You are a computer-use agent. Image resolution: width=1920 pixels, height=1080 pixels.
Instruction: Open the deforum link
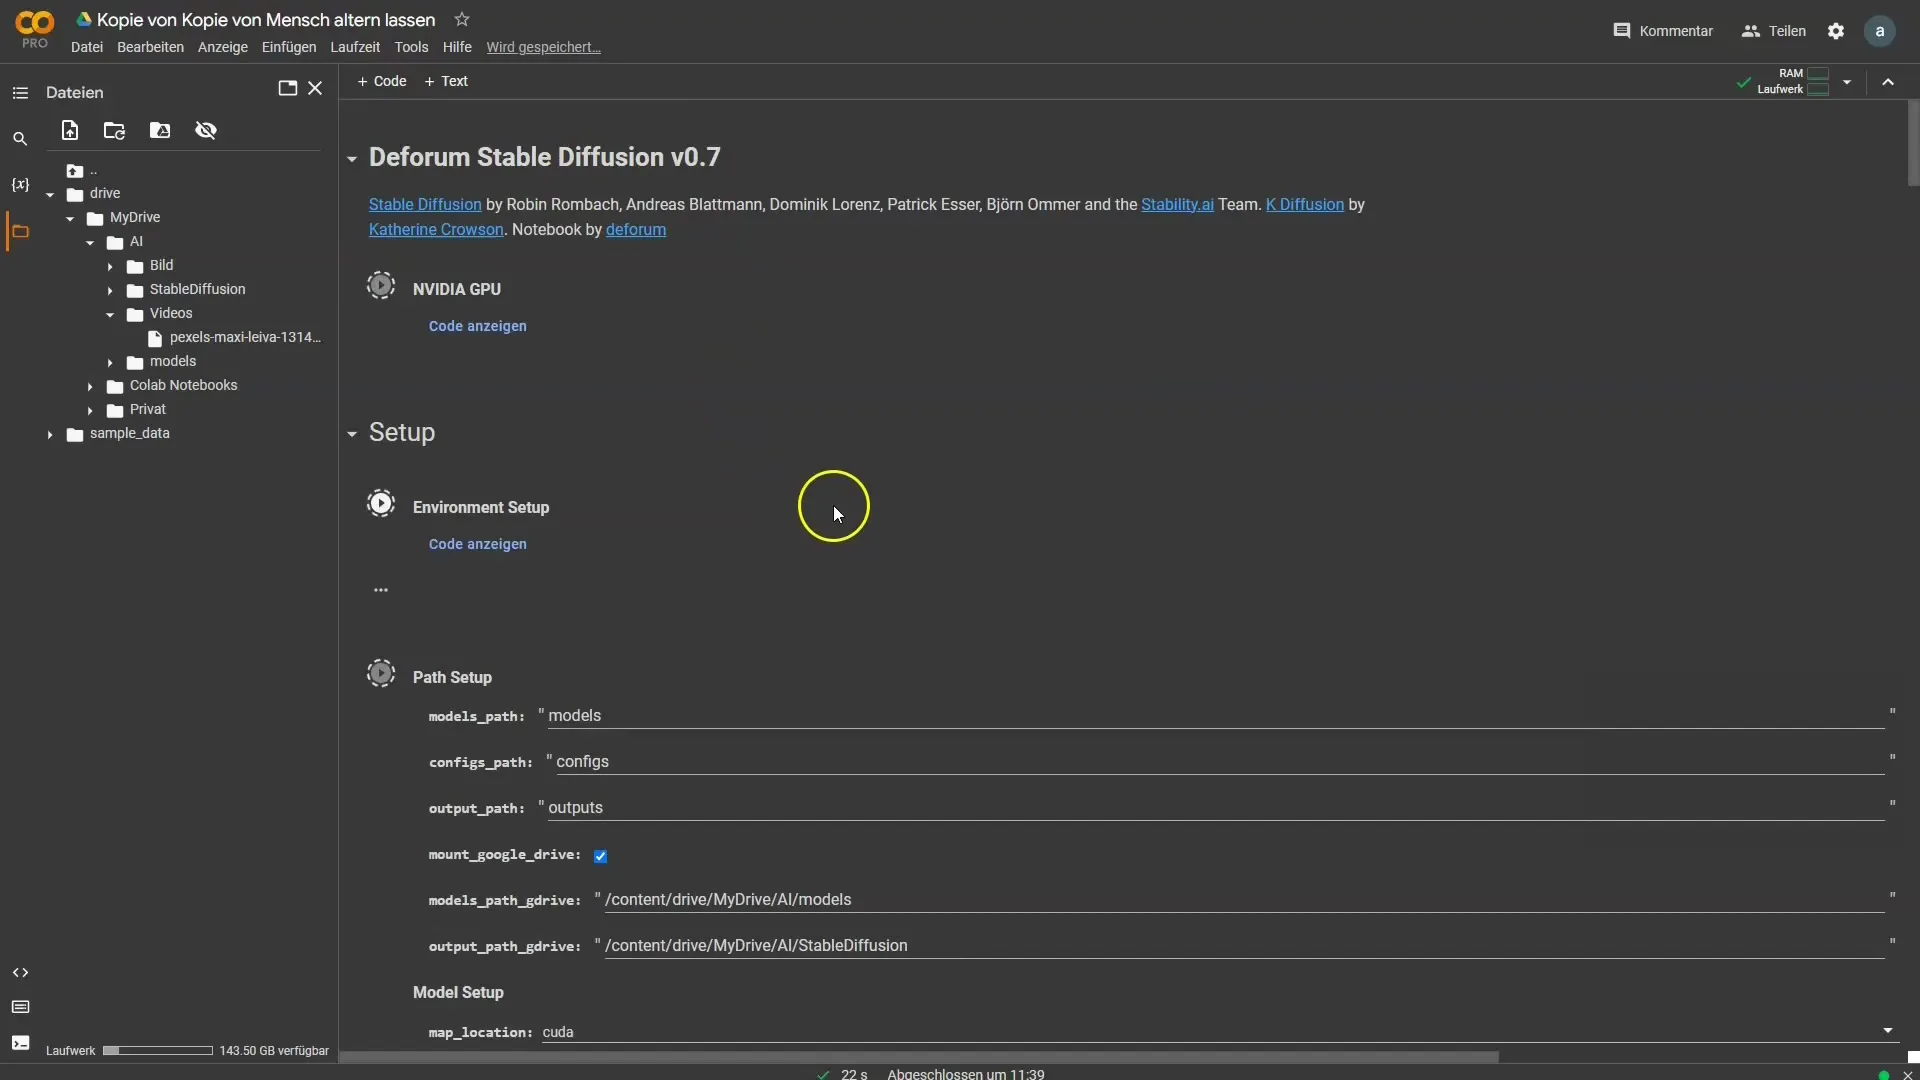pos(636,229)
